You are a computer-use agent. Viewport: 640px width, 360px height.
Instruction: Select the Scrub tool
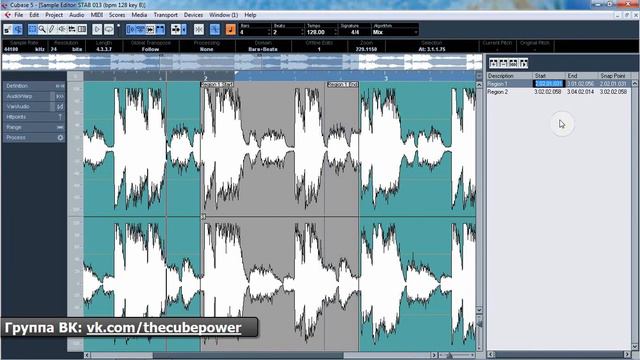[x=72, y=29]
